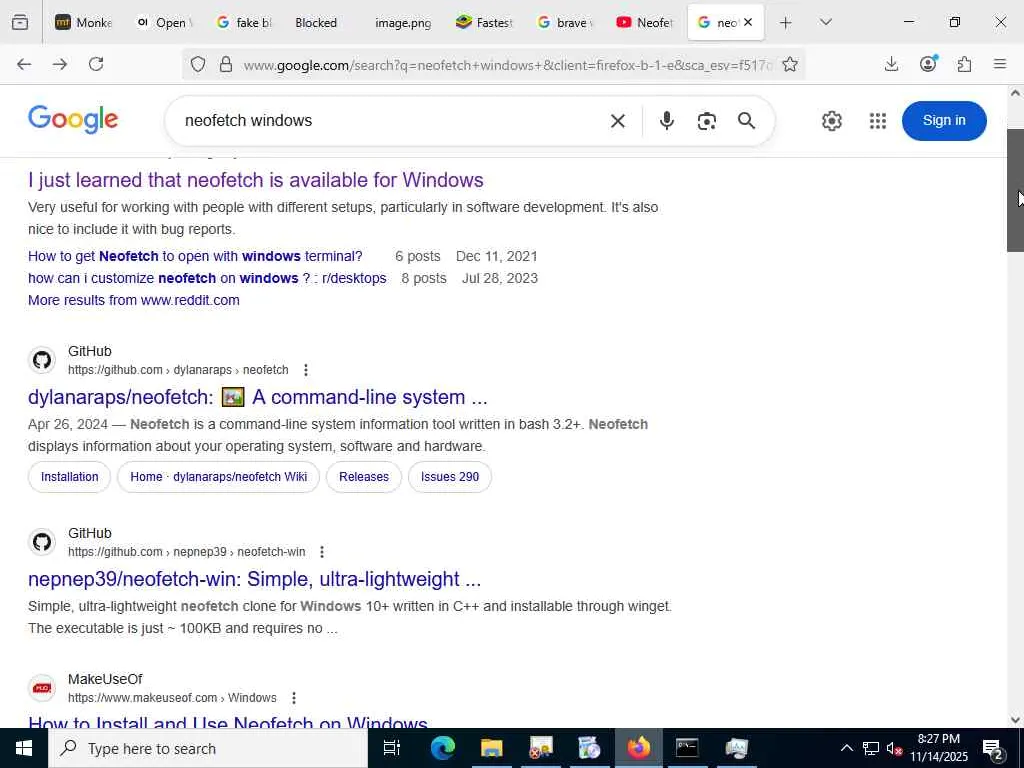Open three-dot menu for MakeUseOf result
Image resolution: width=1024 pixels, height=768 pixels.
[294, 698]
